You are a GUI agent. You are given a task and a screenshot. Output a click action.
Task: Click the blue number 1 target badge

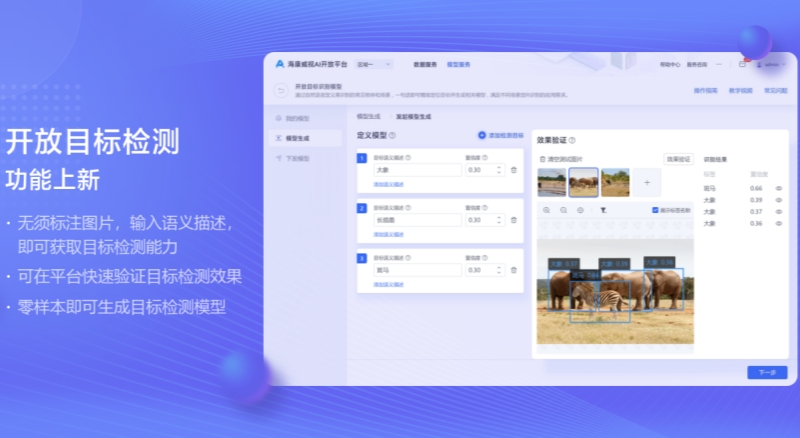pyautogui.click(x=362, y=158)
